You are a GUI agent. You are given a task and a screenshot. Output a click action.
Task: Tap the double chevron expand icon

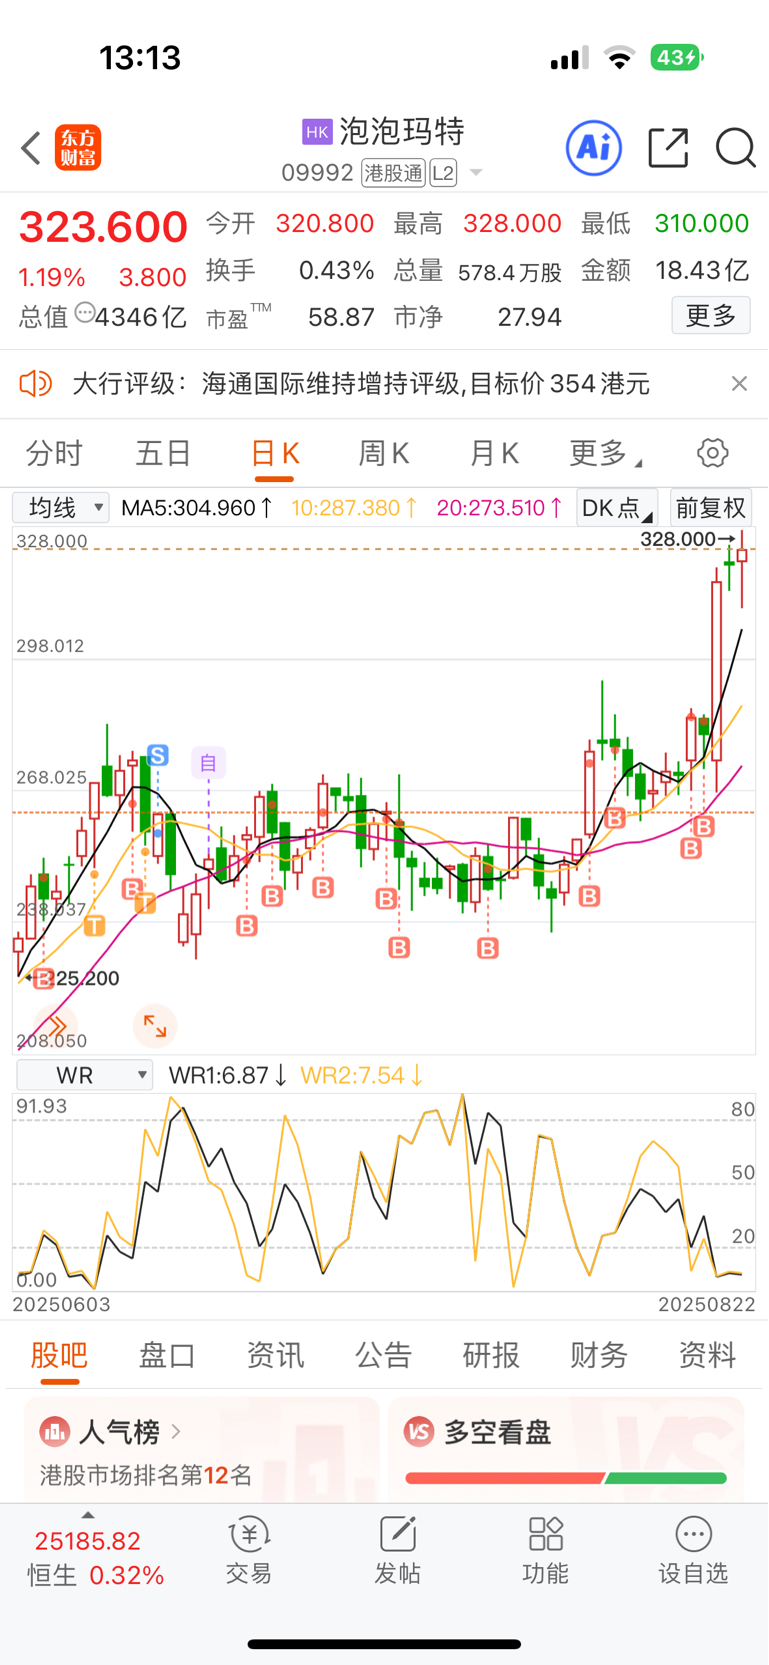(x=56, y=1025)
